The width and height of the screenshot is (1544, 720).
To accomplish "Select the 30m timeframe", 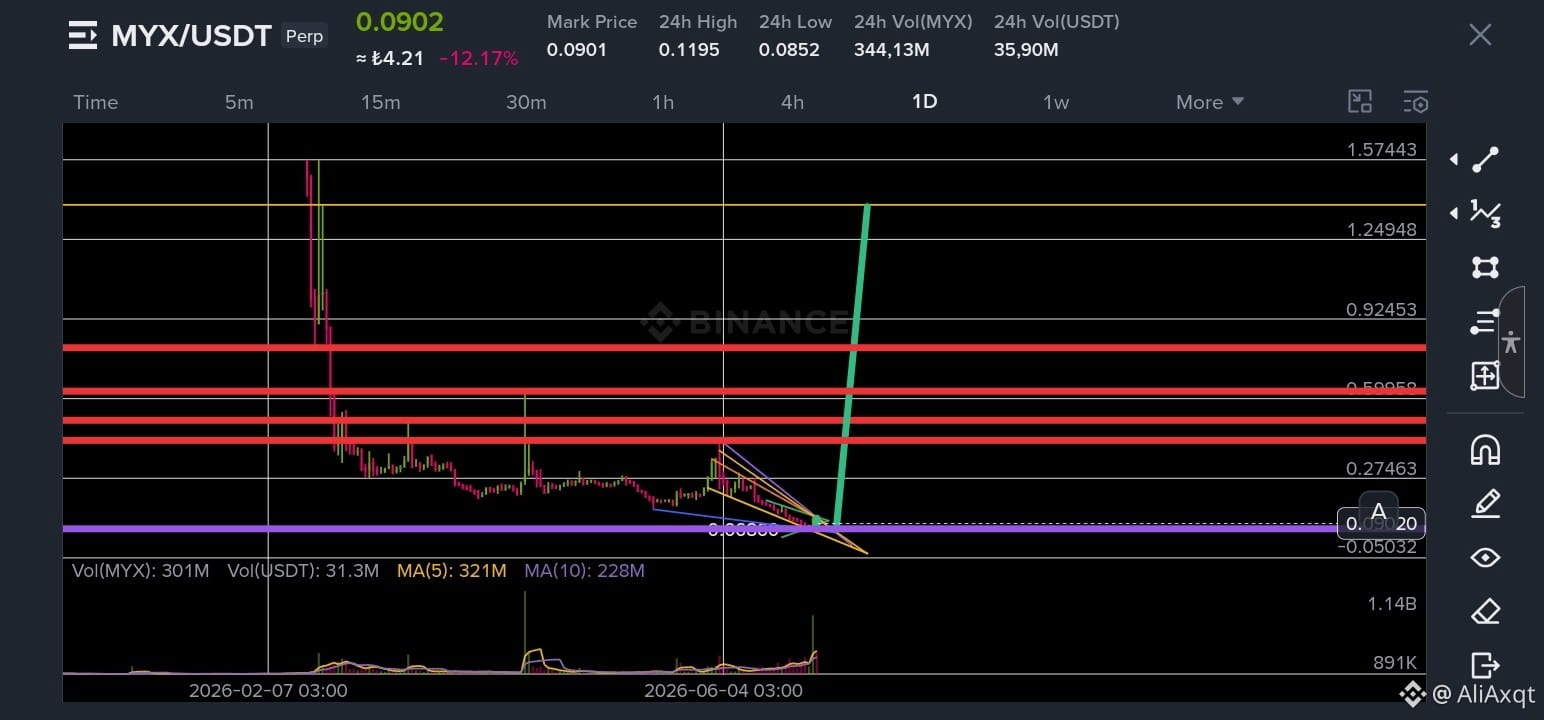I will (x=526, y=102).
